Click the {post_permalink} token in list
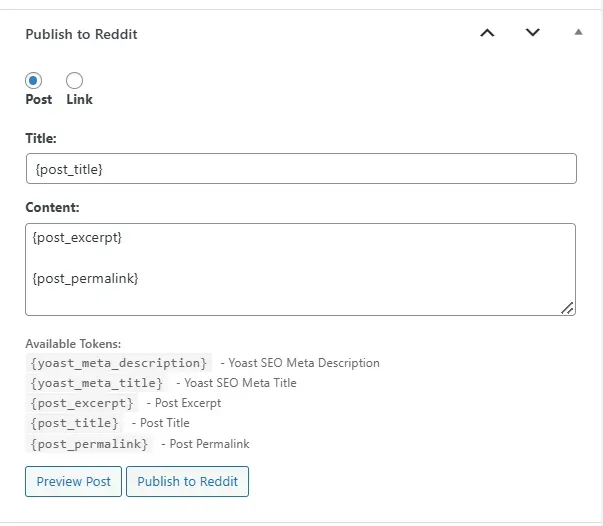The width and height of the screenshot is (603, 526). click(x=89, y=444)
